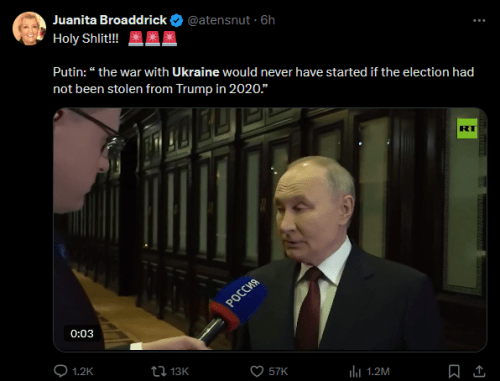
Task: Click the 0:03 video duration label
Action: [x=82, y=333]
